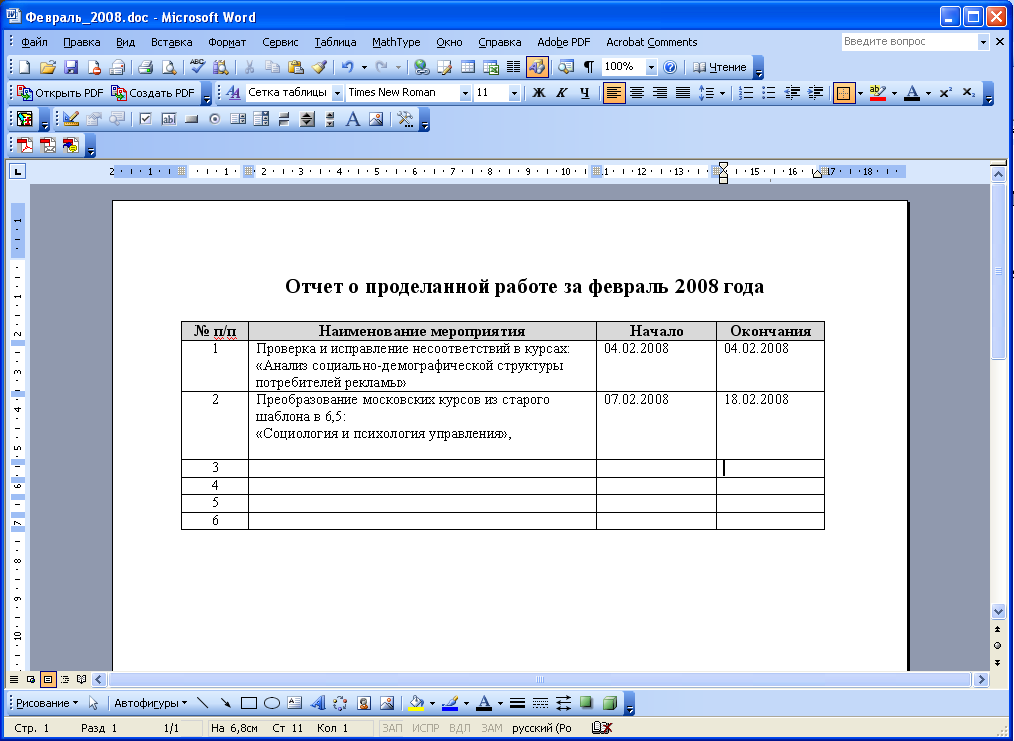This screenshot has width=1014, height=741.
Task: Apply numbered list
Action: [746, 93]
